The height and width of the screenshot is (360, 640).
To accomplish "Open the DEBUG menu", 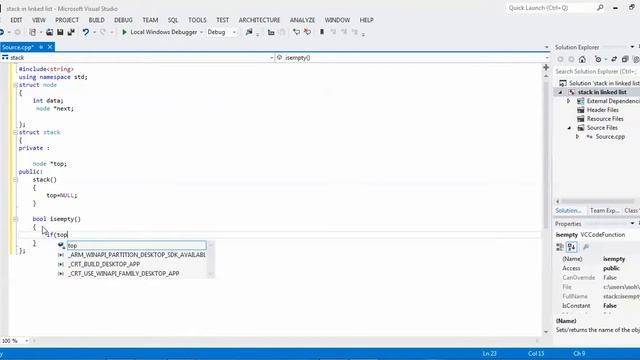I will click(x=123, y=20).
